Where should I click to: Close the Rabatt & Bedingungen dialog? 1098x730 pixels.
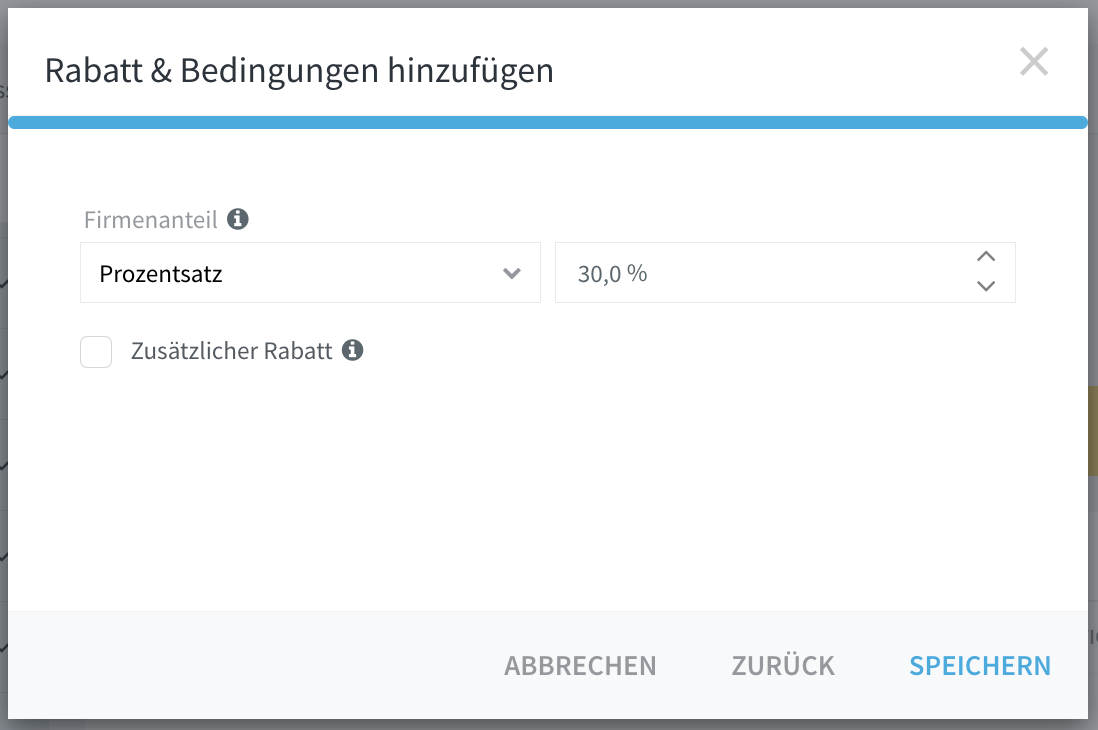tap(1034, 62)
